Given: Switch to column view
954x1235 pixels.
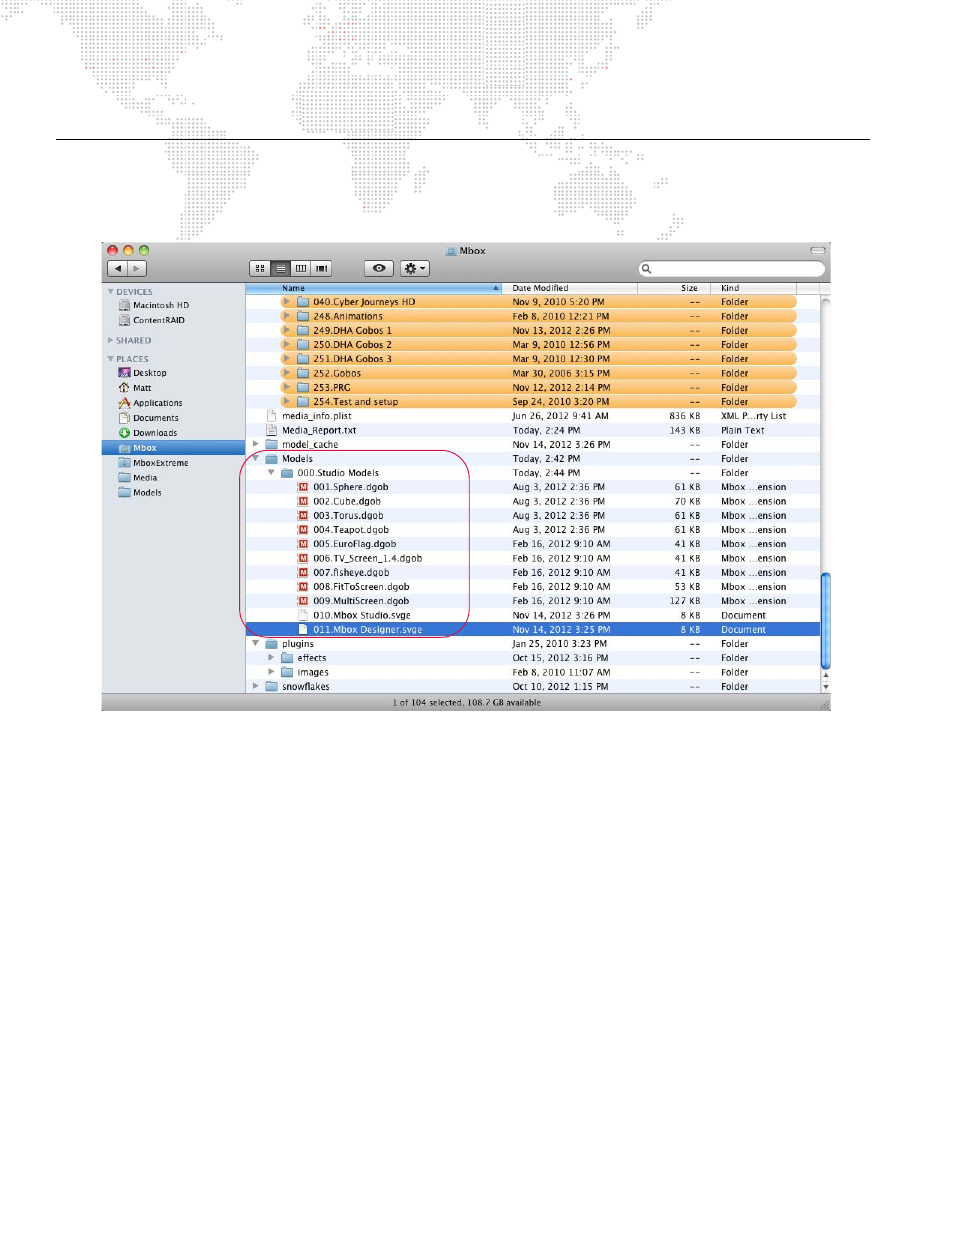Looking at the screenshot, I should [301, 268].
